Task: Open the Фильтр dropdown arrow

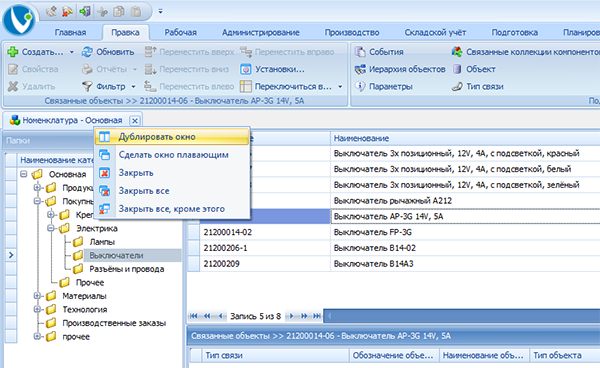Action: pos(133,86)
